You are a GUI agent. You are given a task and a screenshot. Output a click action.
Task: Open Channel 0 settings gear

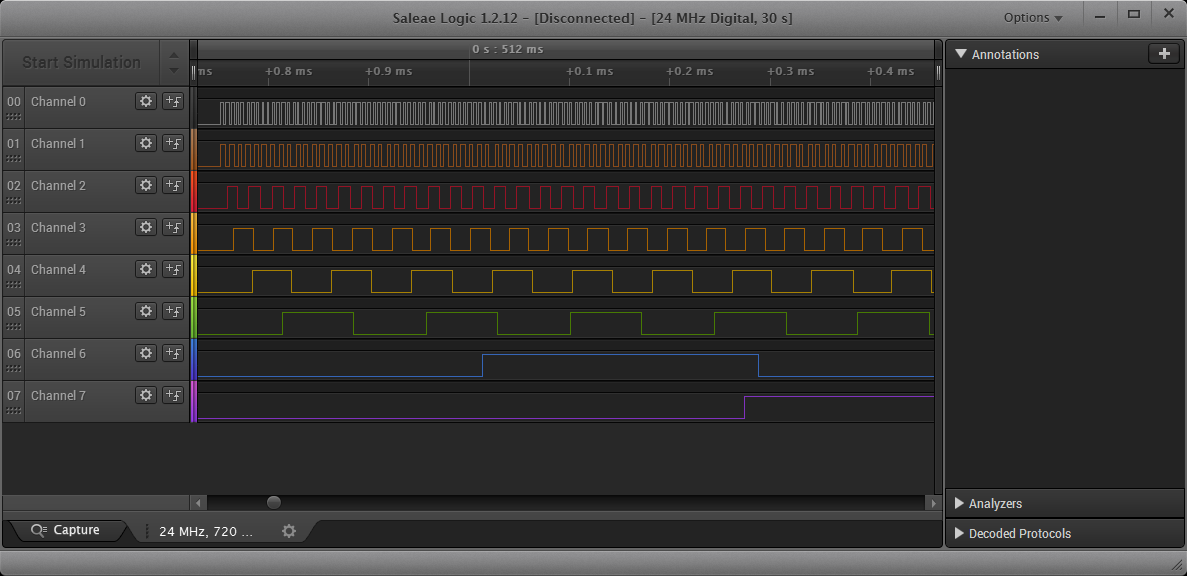click(x=146, y=101)
